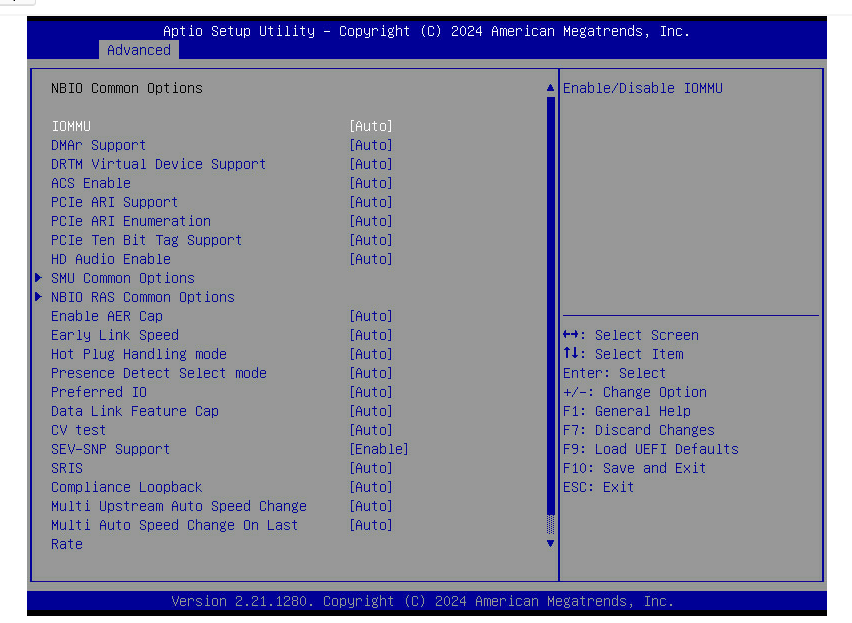
Task: Expand SMU Common Options submenu
Action: tap(122, 278)
